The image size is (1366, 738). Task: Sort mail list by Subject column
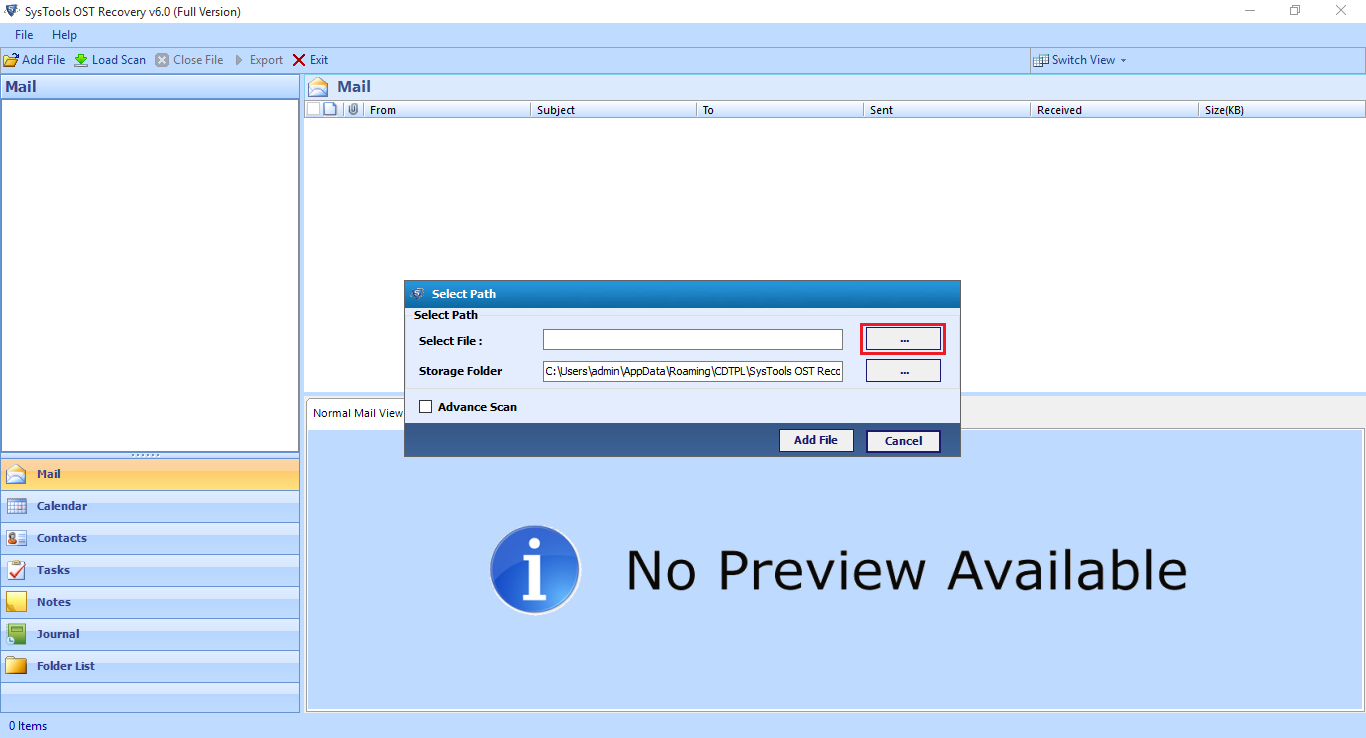613,110
